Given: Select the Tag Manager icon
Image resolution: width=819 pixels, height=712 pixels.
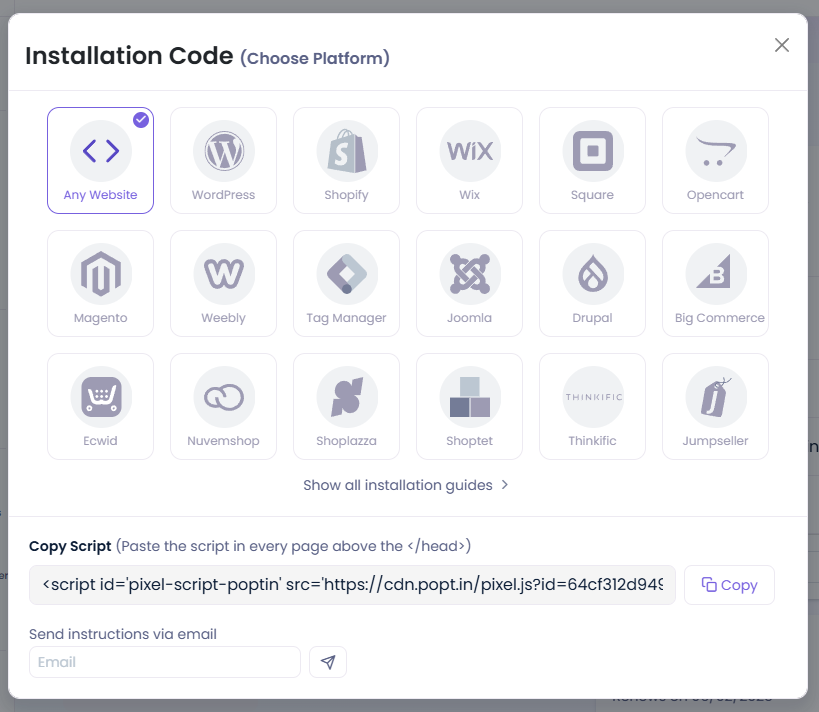Looking at the screenshot, I should [347, 274].
